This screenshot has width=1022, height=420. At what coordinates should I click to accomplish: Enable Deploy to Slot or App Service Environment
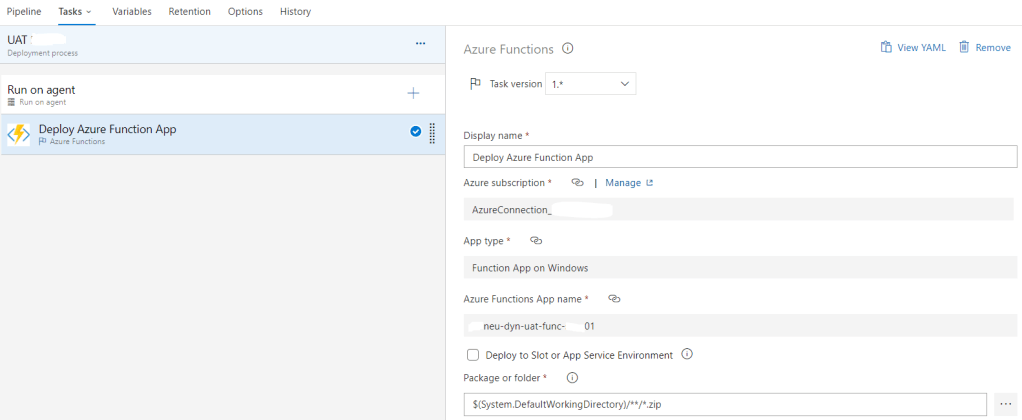[x=473, y=354]
